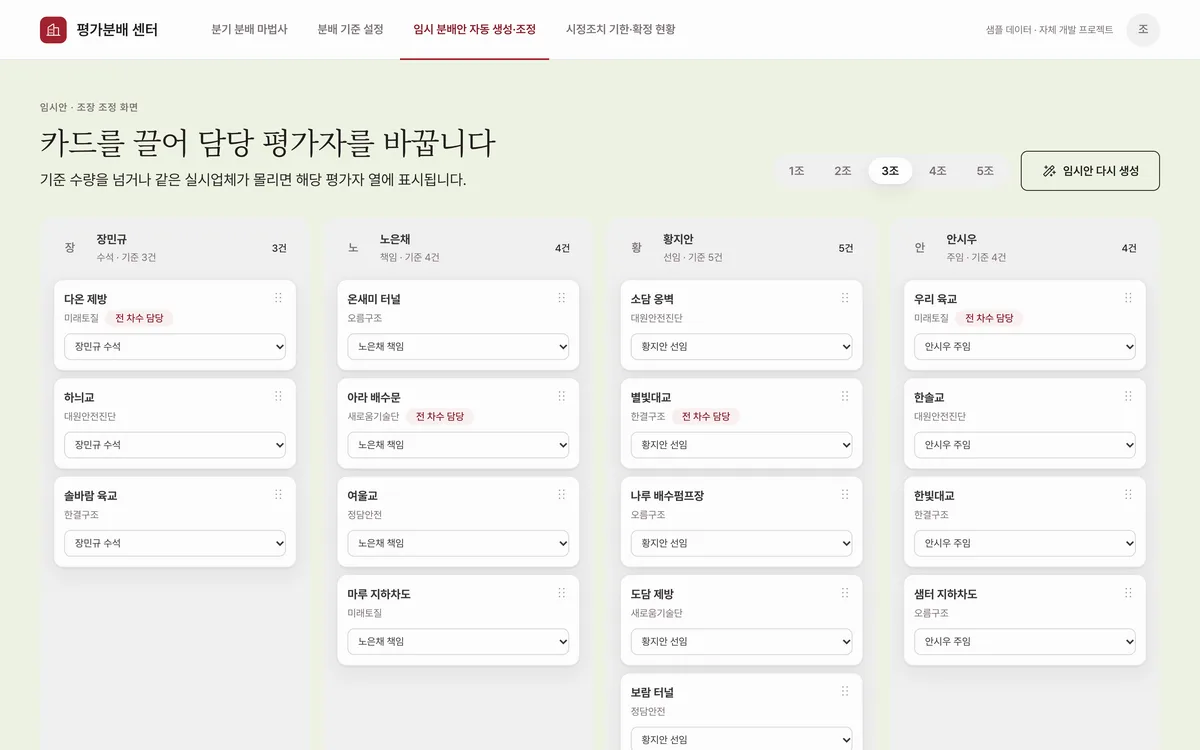This screenshot has height=750, width=1200.
Task: Open evaluator dropdown on 마루 지하차도 card
Action: tap(458, 642)
